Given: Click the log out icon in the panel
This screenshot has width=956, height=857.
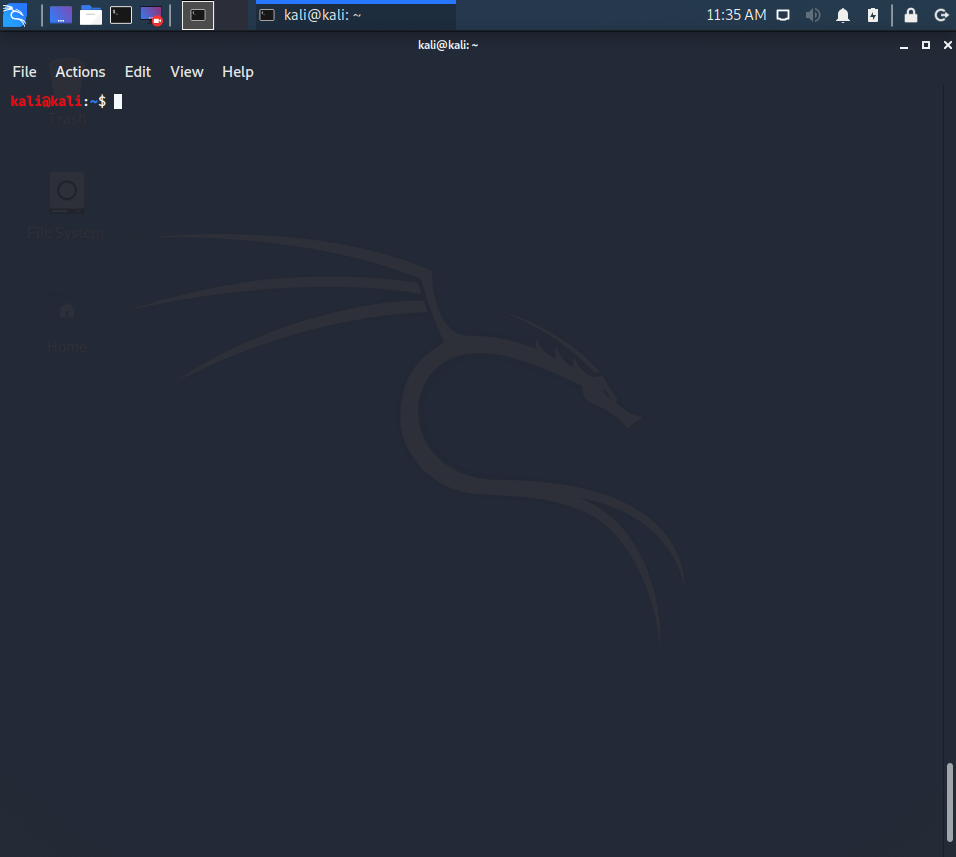Looking at the screenshot, I should [x=941, y=15].
